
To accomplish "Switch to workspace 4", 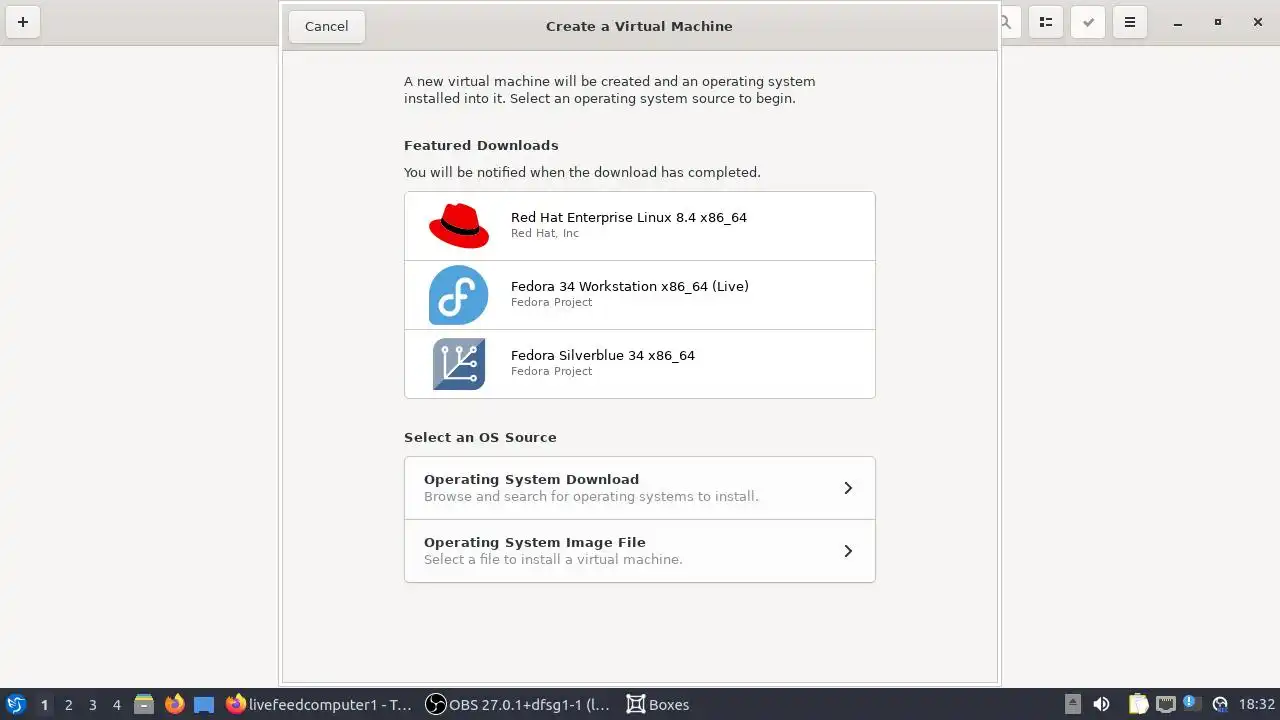I will tap(116, 704).
